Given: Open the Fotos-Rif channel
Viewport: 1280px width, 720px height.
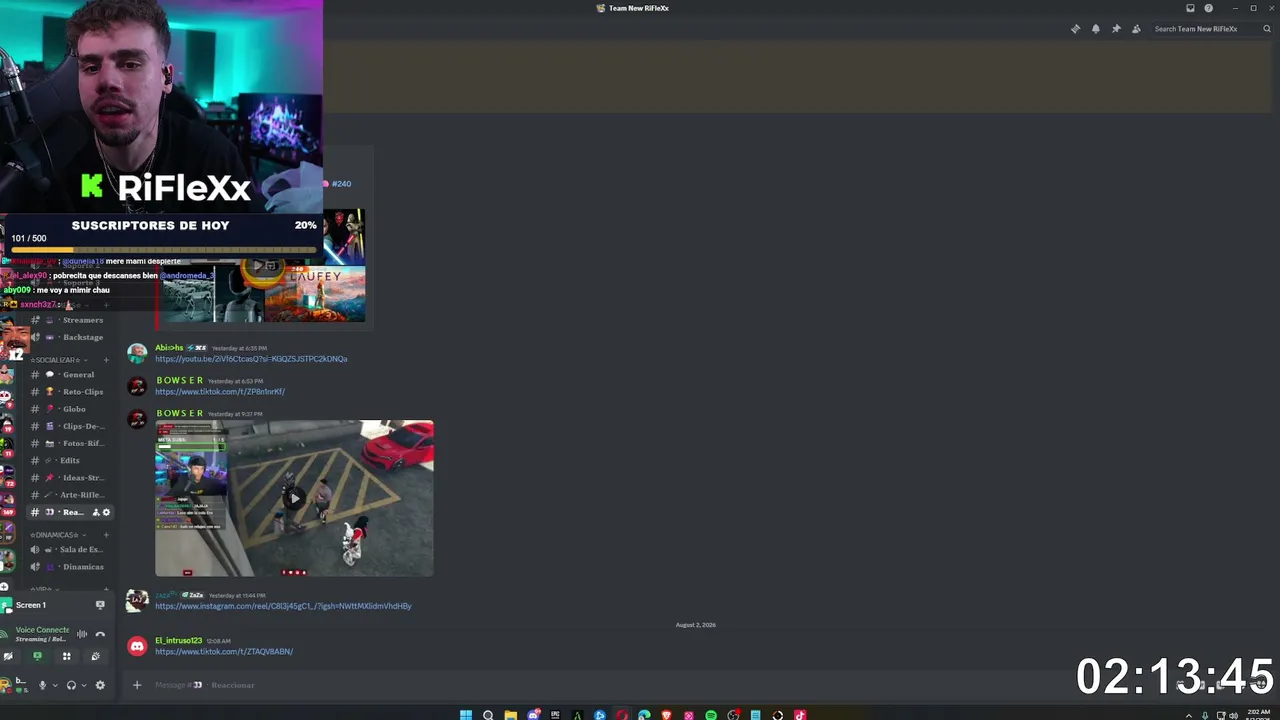Looking at the screenshot, I should 70,443.
